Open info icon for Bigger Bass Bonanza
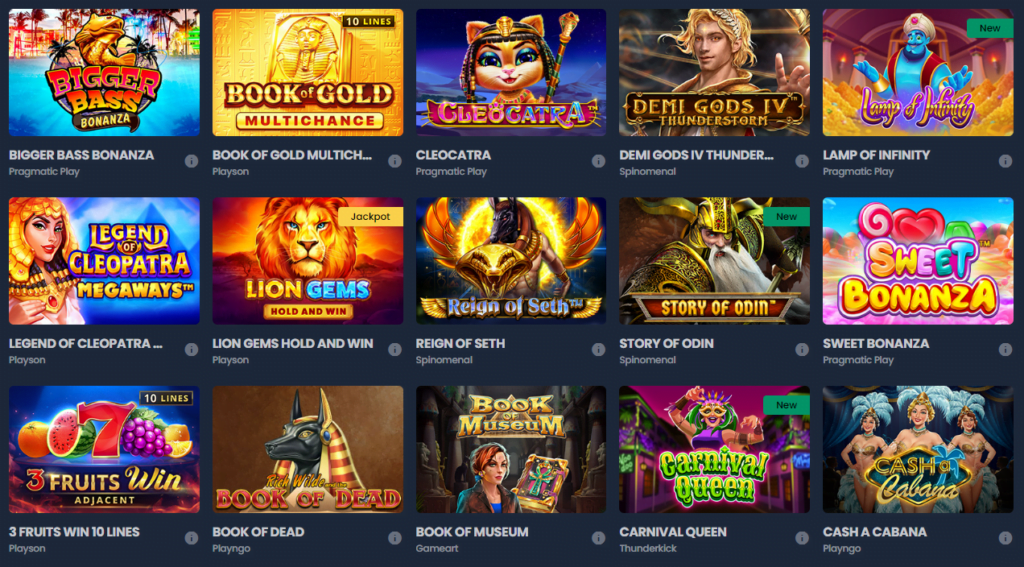The image size is (1024, 567). click(x=191, y=161)
